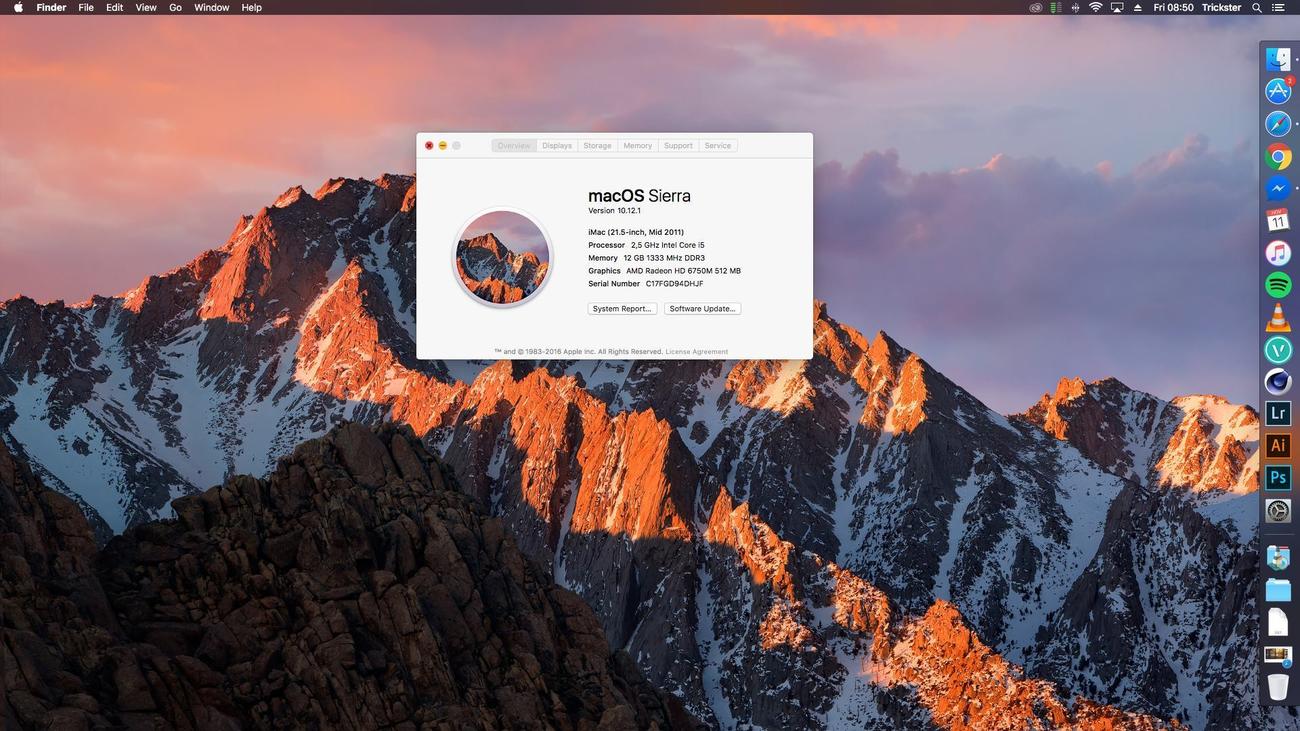Viewport: 1300px width, 731px height.
Task: Click the Fri 08:50 clock
Action: [1173, 7]
